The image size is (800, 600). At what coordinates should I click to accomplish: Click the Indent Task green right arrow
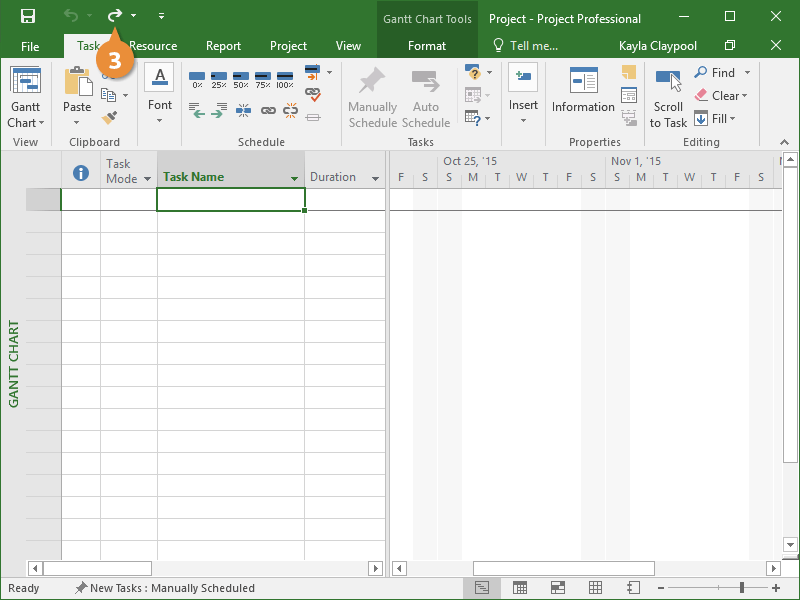coord(217,111)
